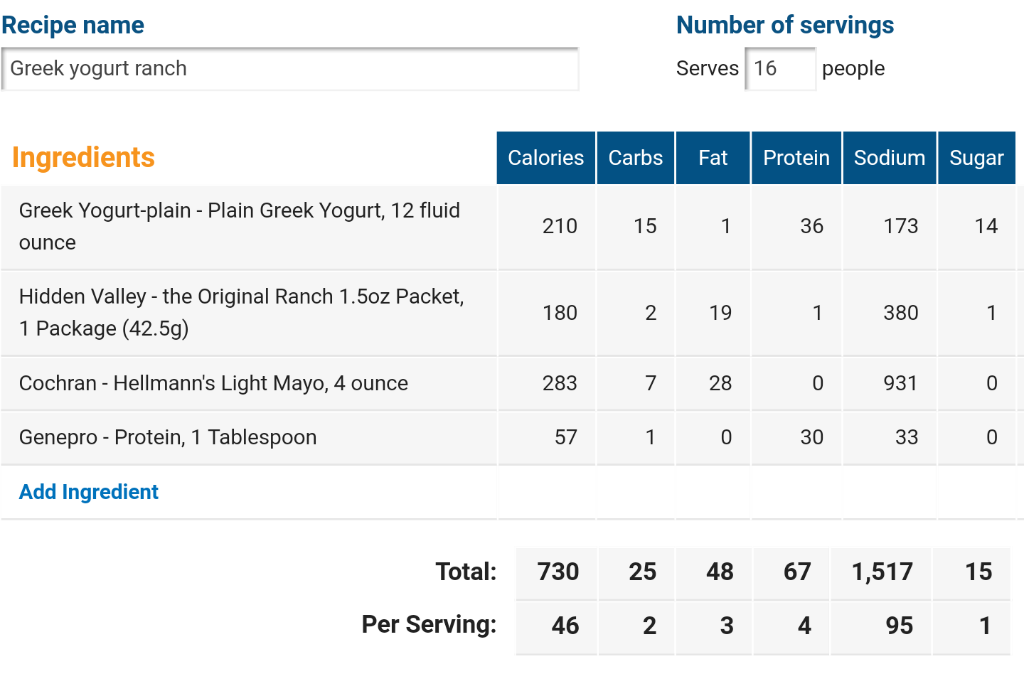
Task: Click the Protein column header
Action: [x=797, y=158]
